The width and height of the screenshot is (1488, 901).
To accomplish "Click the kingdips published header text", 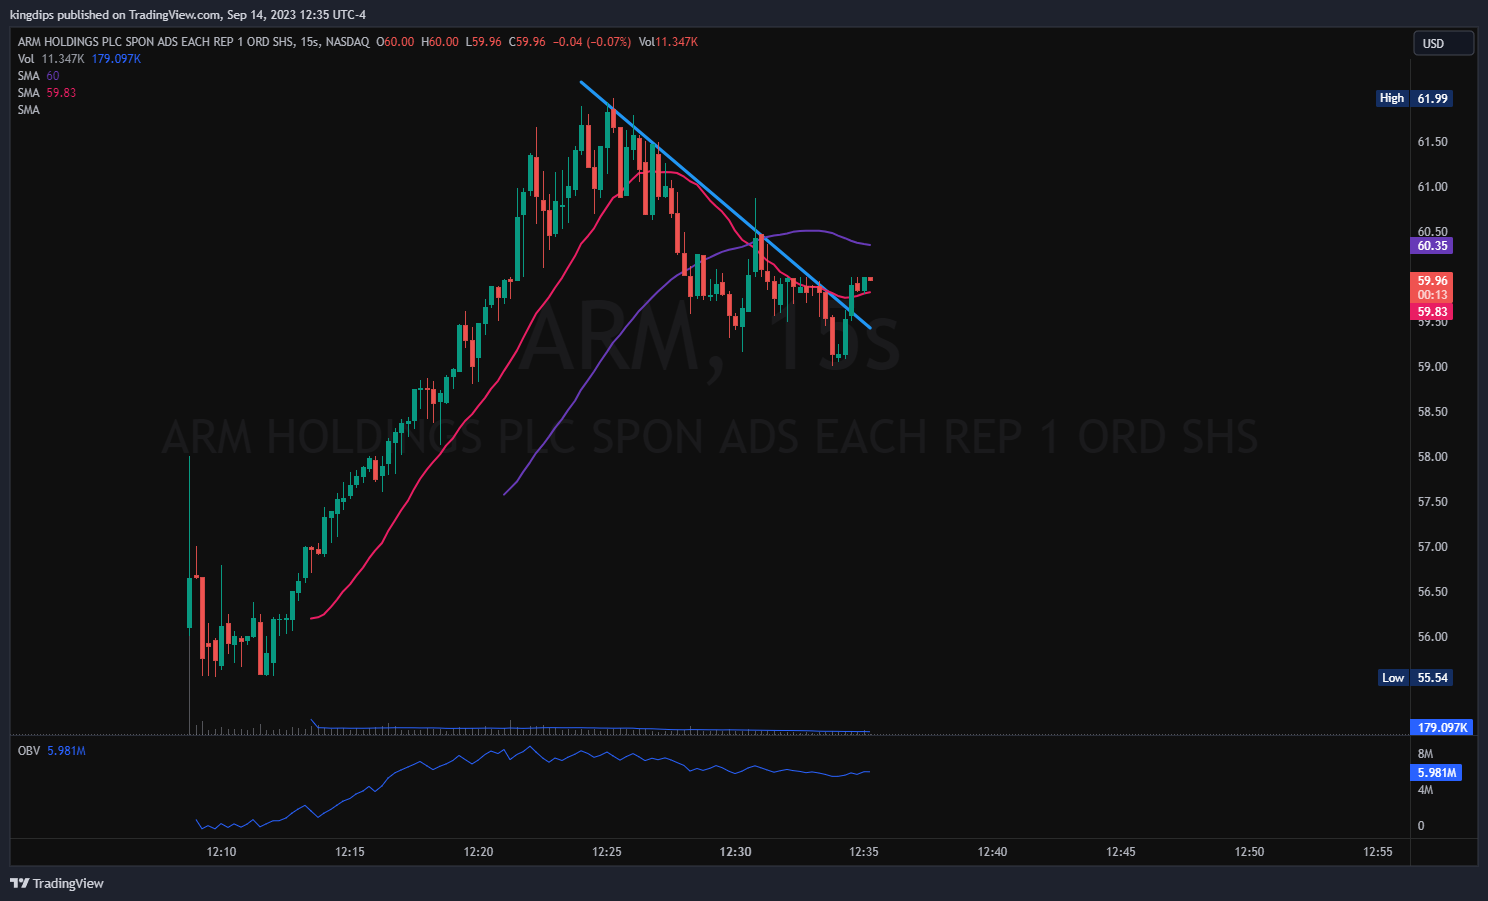I will point(188,15).
